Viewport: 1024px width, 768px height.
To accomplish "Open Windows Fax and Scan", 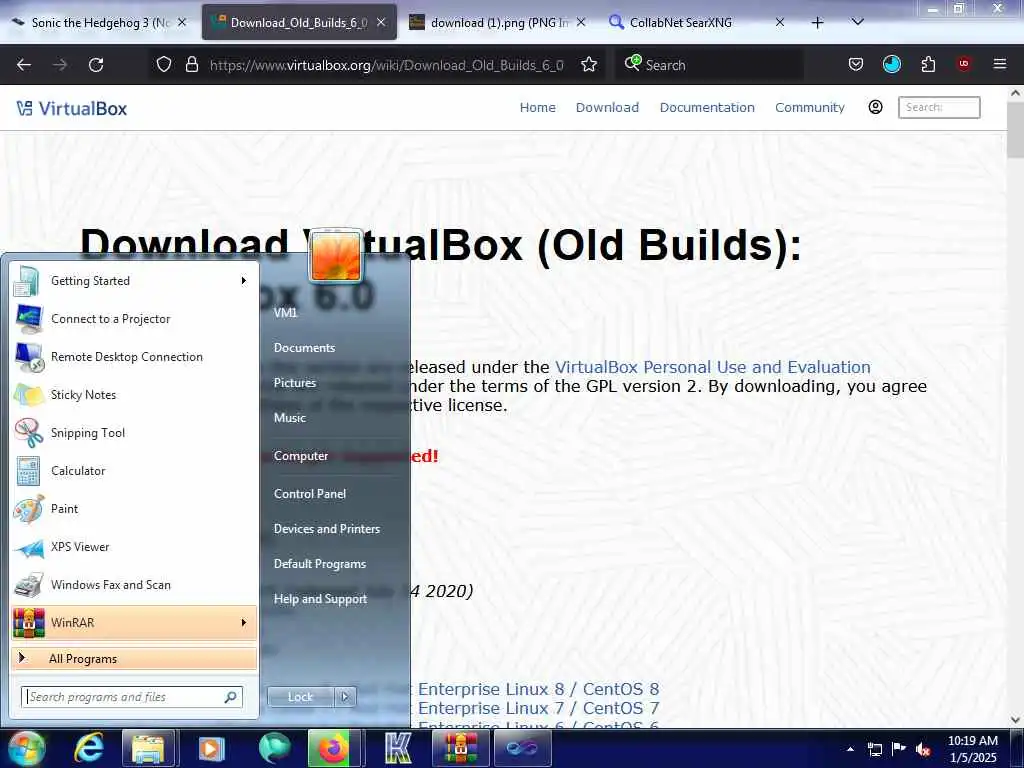I will [x=134, y=584].
